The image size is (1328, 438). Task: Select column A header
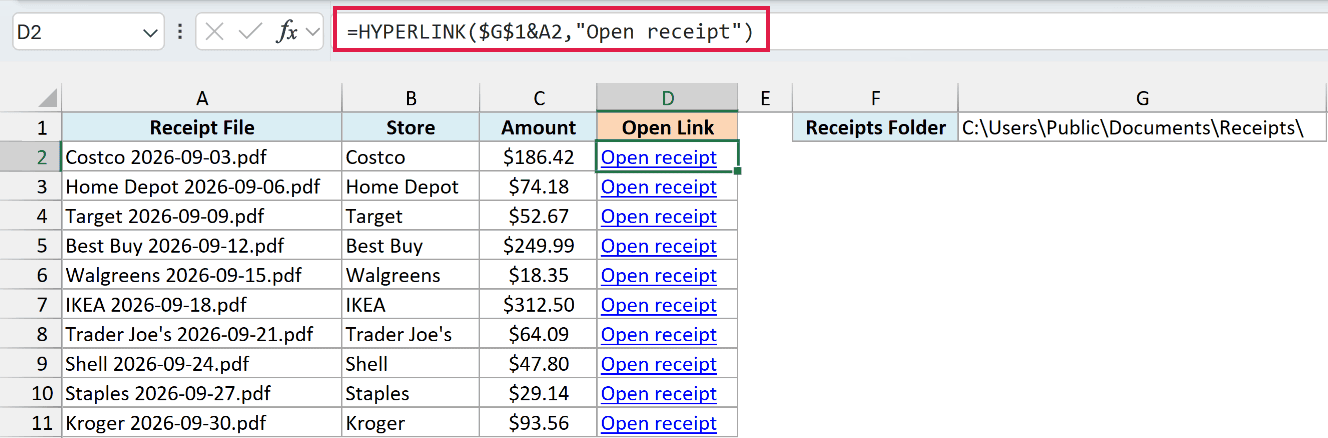coord(201,98)
